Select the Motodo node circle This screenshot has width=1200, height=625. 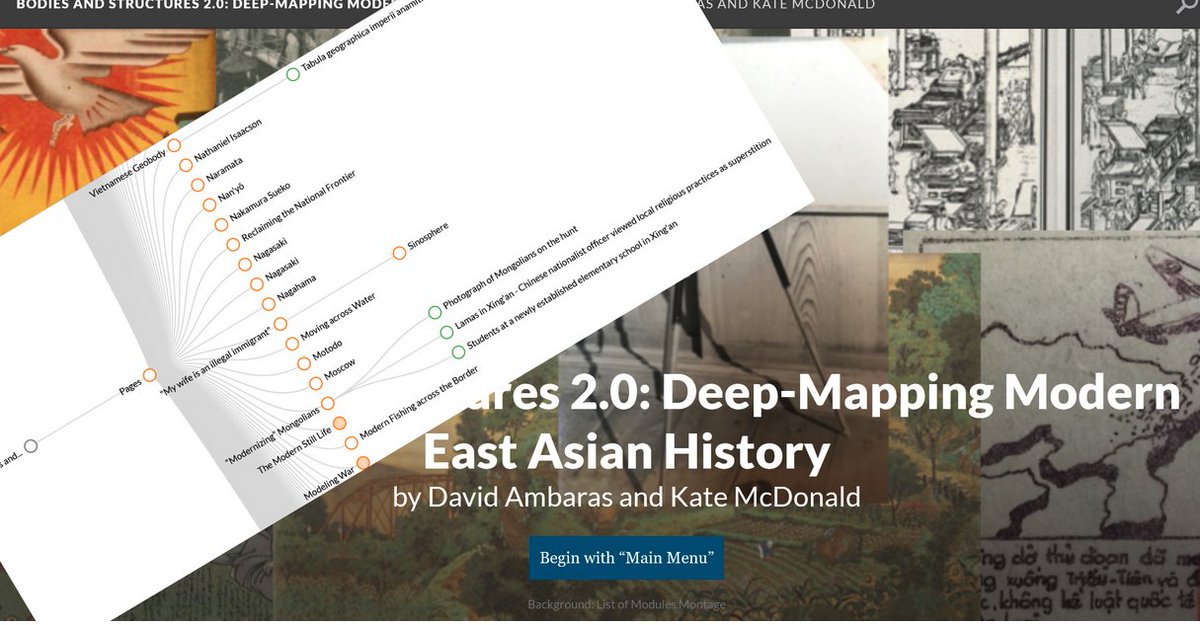click(x=304, y=363)
